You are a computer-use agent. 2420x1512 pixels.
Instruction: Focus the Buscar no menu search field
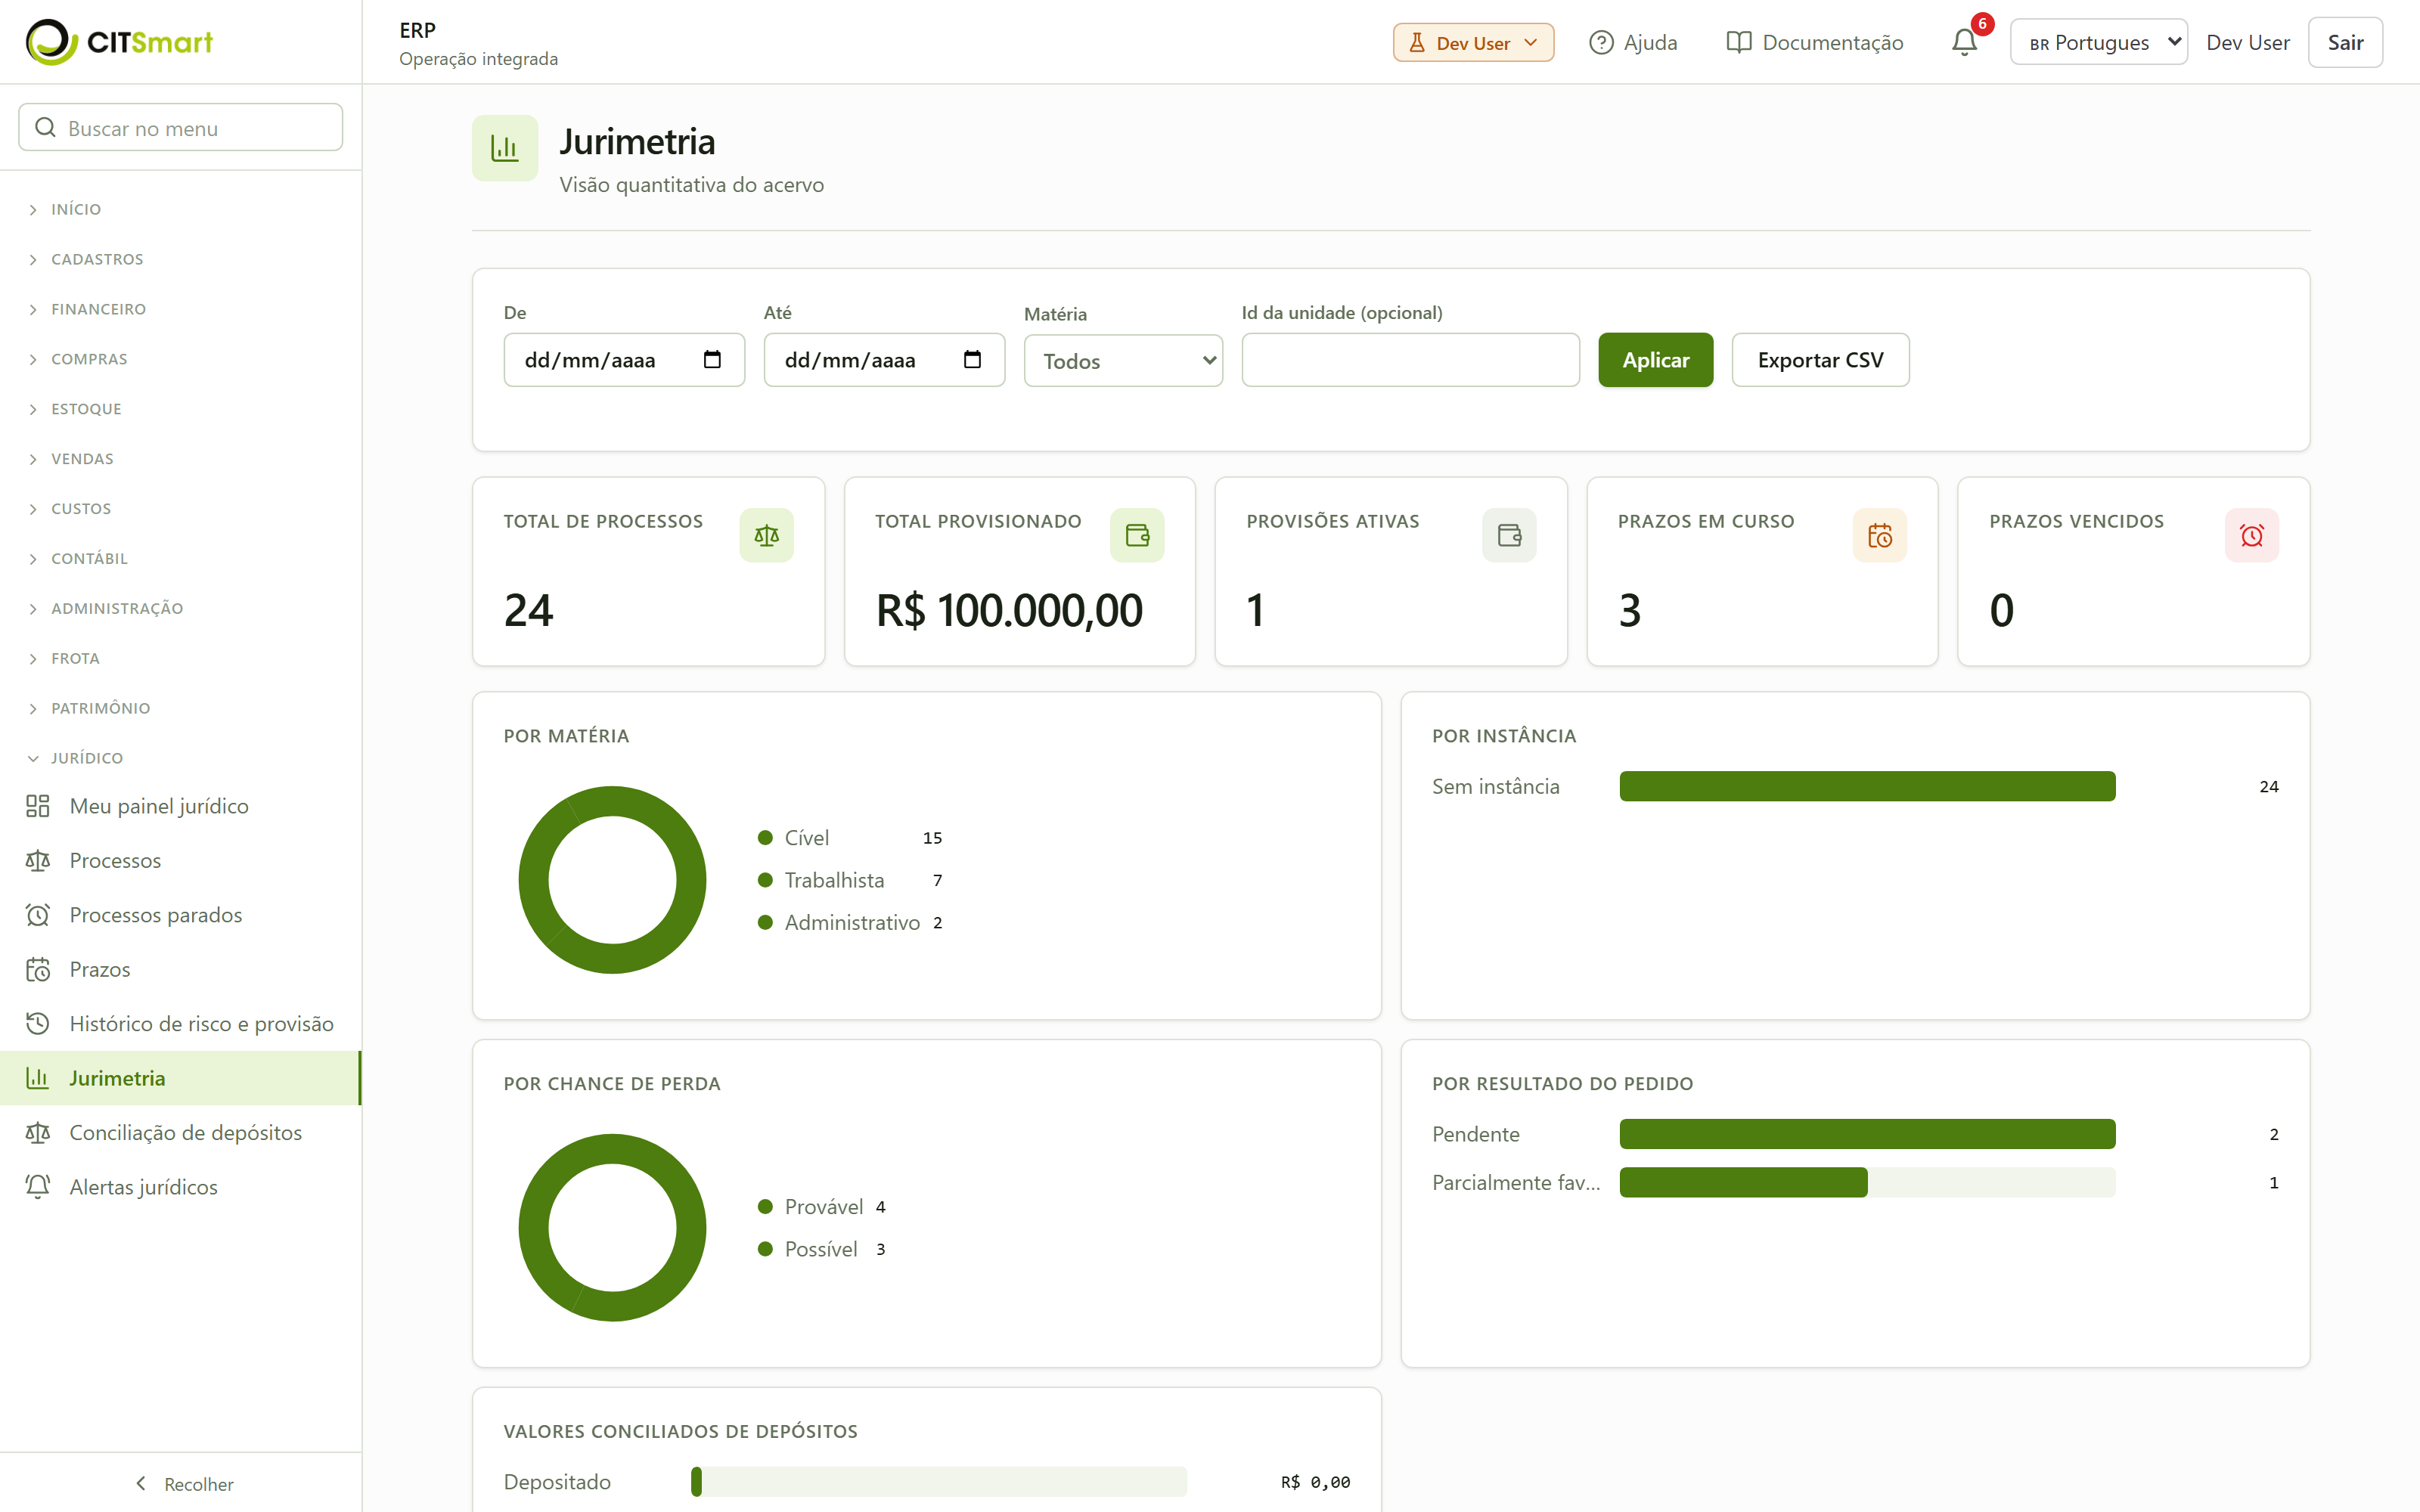coord(180,128)
